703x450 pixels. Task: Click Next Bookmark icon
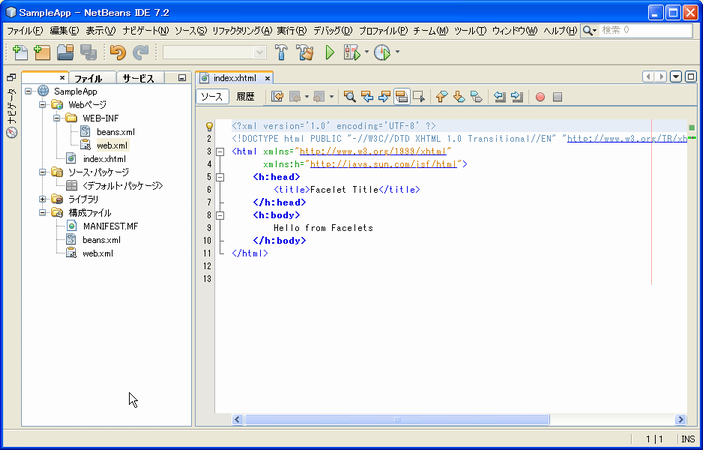point(459,97)
